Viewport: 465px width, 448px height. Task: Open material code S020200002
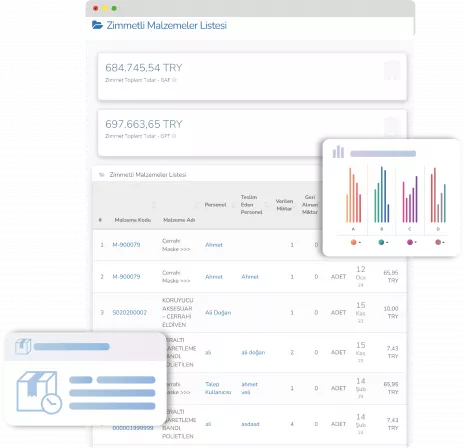tap(129, 313)
